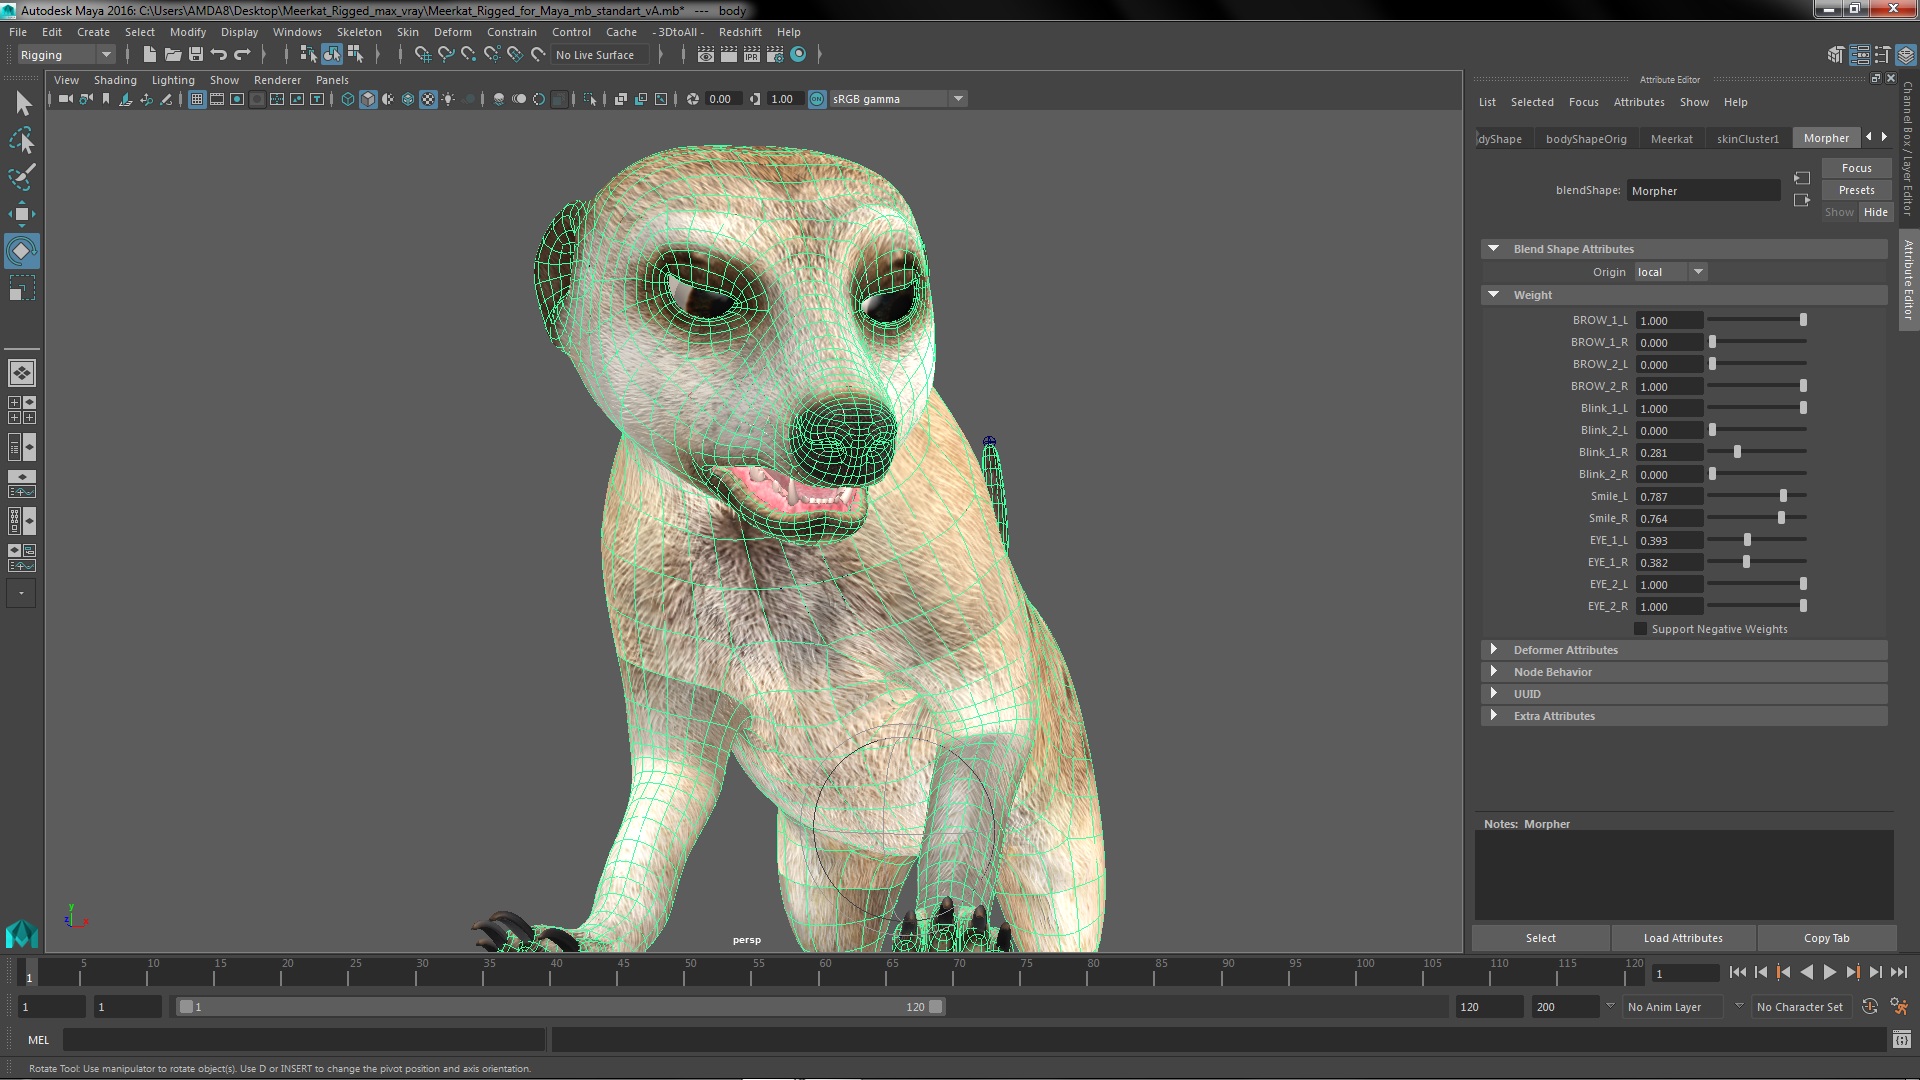1920x1080 pixels.
Task: Click the input connection icon beside blendShape
Action: click(1802, 178)
